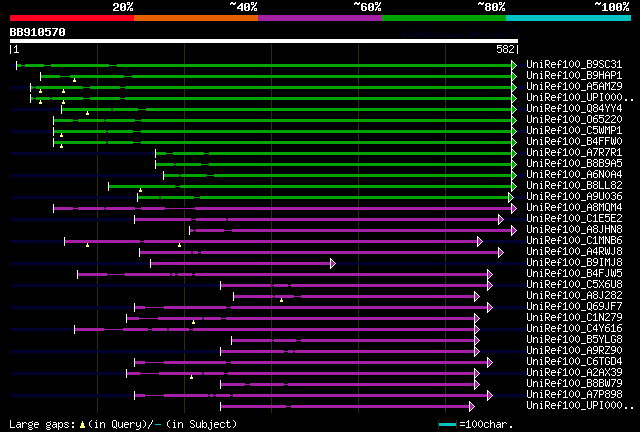Image resolution: width=640 pixels, height=432 pixels.
Task: Click the purple alignment bar of UniRef100_A8MQM4
Action: 282,208
